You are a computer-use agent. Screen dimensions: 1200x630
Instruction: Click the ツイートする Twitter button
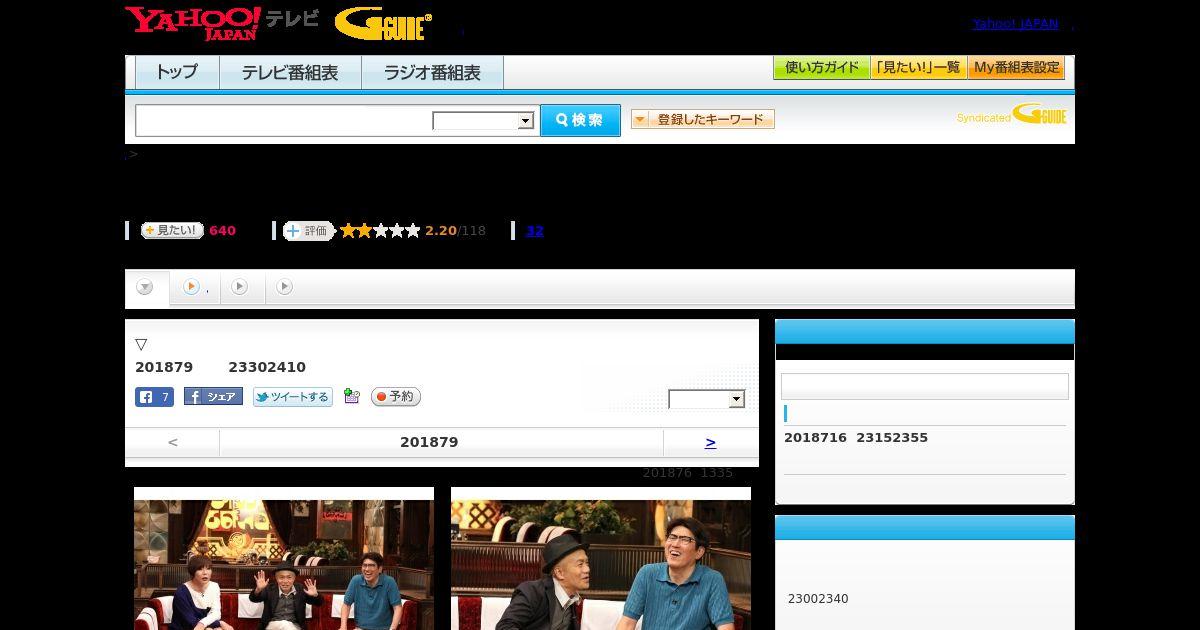pyautogui.click(x=292, y=397)
